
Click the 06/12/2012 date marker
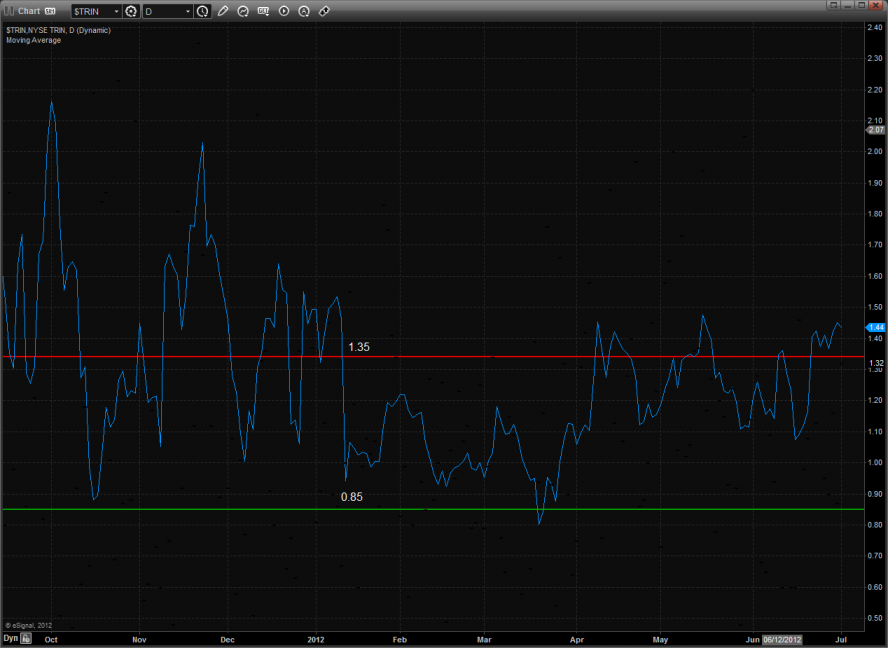pyautogui.click(x=782, y=637)
